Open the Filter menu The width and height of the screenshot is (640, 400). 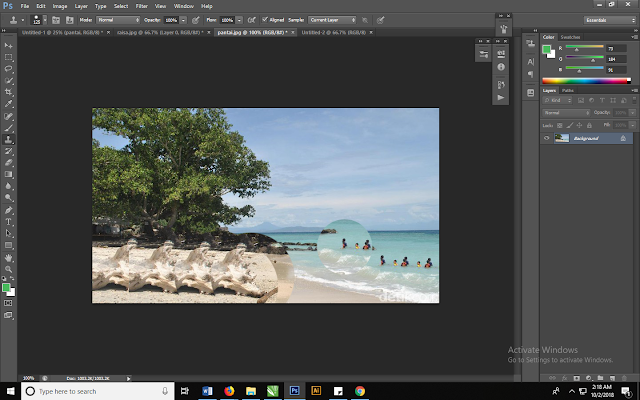(141, 6)
